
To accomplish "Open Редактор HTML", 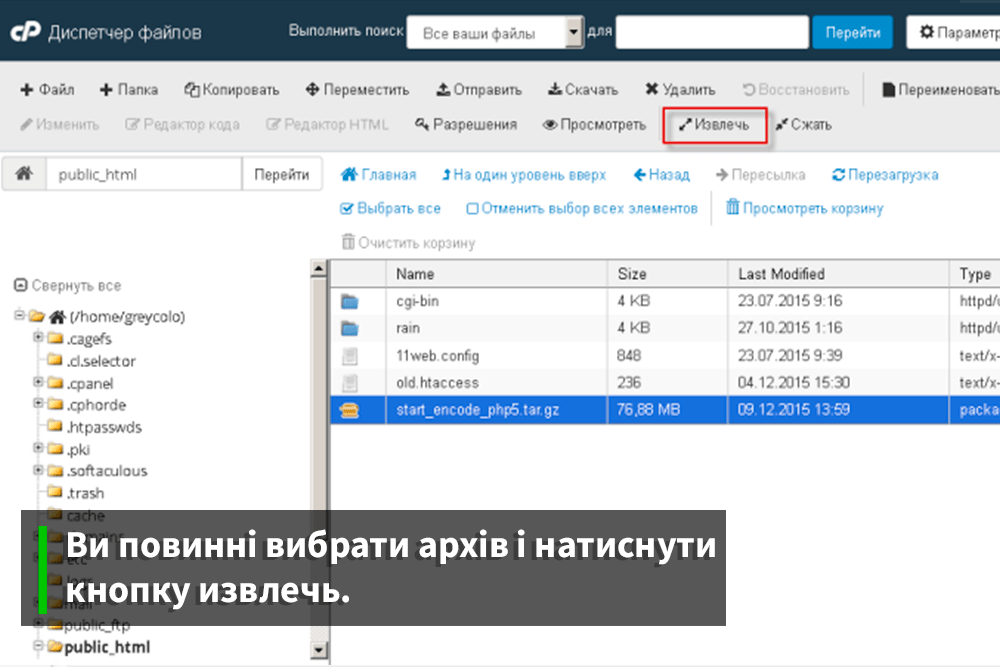I will pos(327,124).
